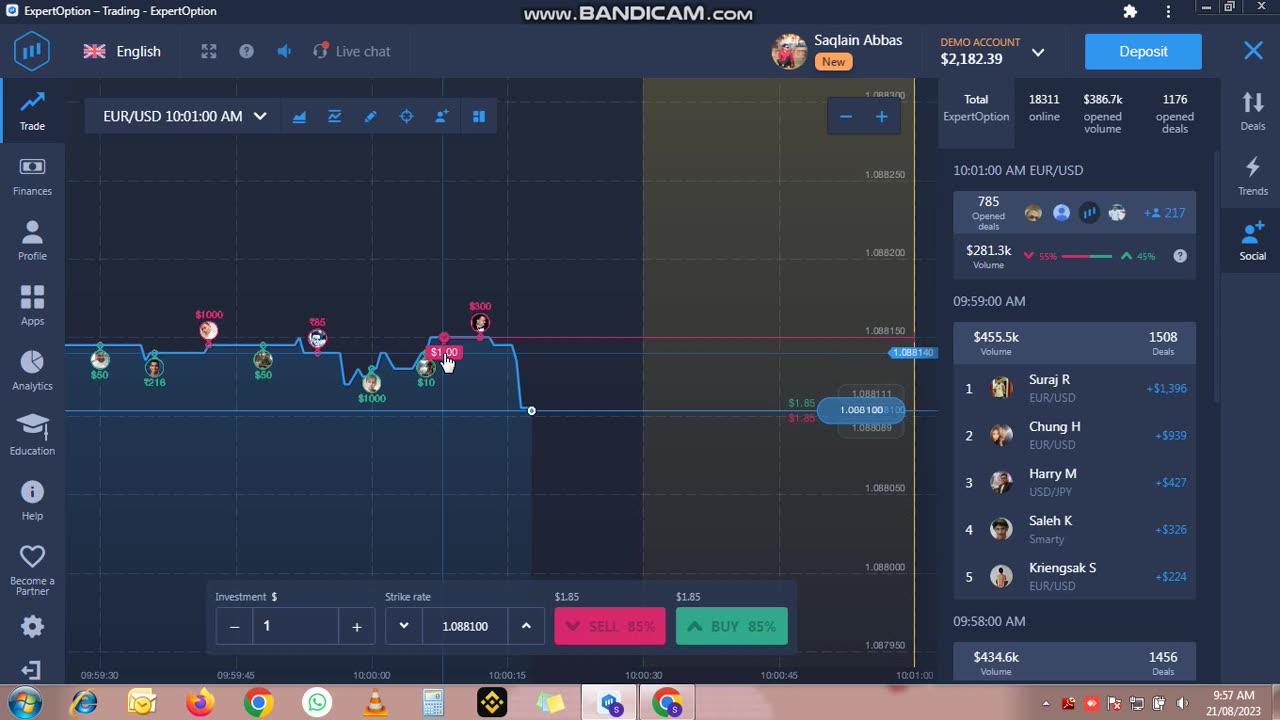Open settings gear in sidebar
This screenshot has width=1280, height=720.
[x=32, y=627]
